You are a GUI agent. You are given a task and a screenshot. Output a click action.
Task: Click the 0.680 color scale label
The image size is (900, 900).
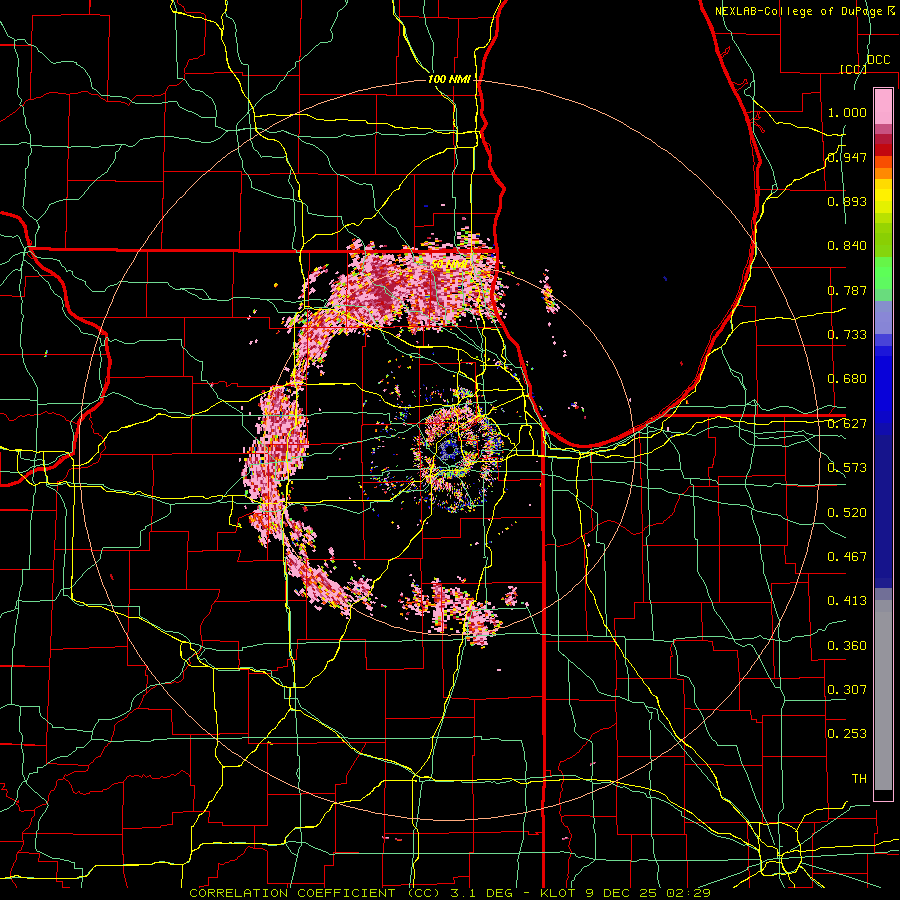847,379
